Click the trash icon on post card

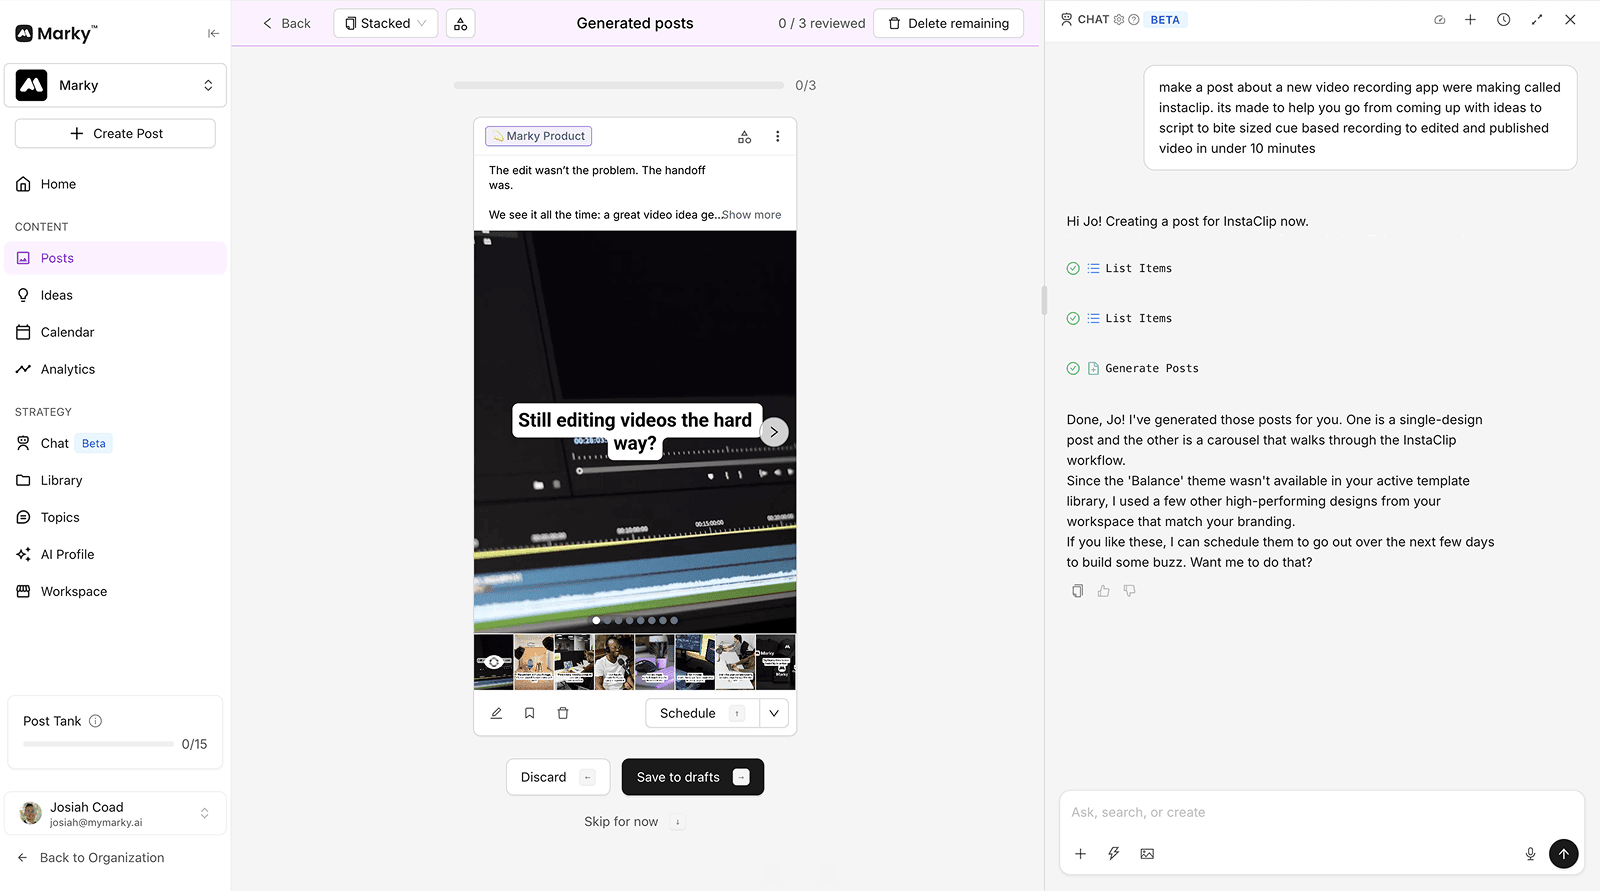(563, 713)
